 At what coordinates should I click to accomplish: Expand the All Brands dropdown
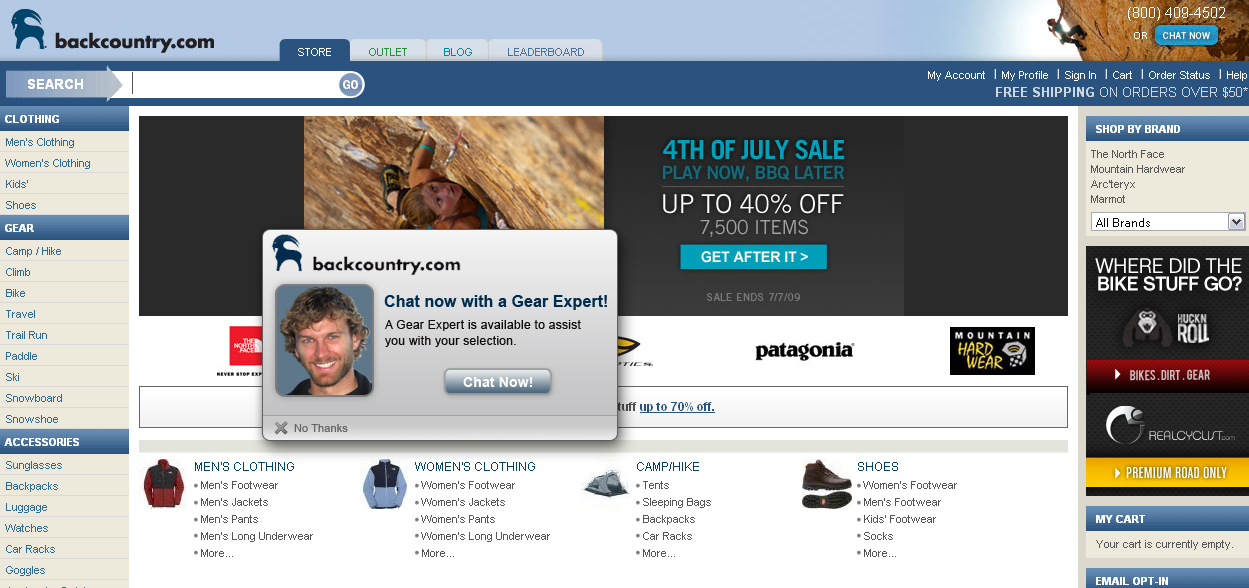tap(1167, 222)
